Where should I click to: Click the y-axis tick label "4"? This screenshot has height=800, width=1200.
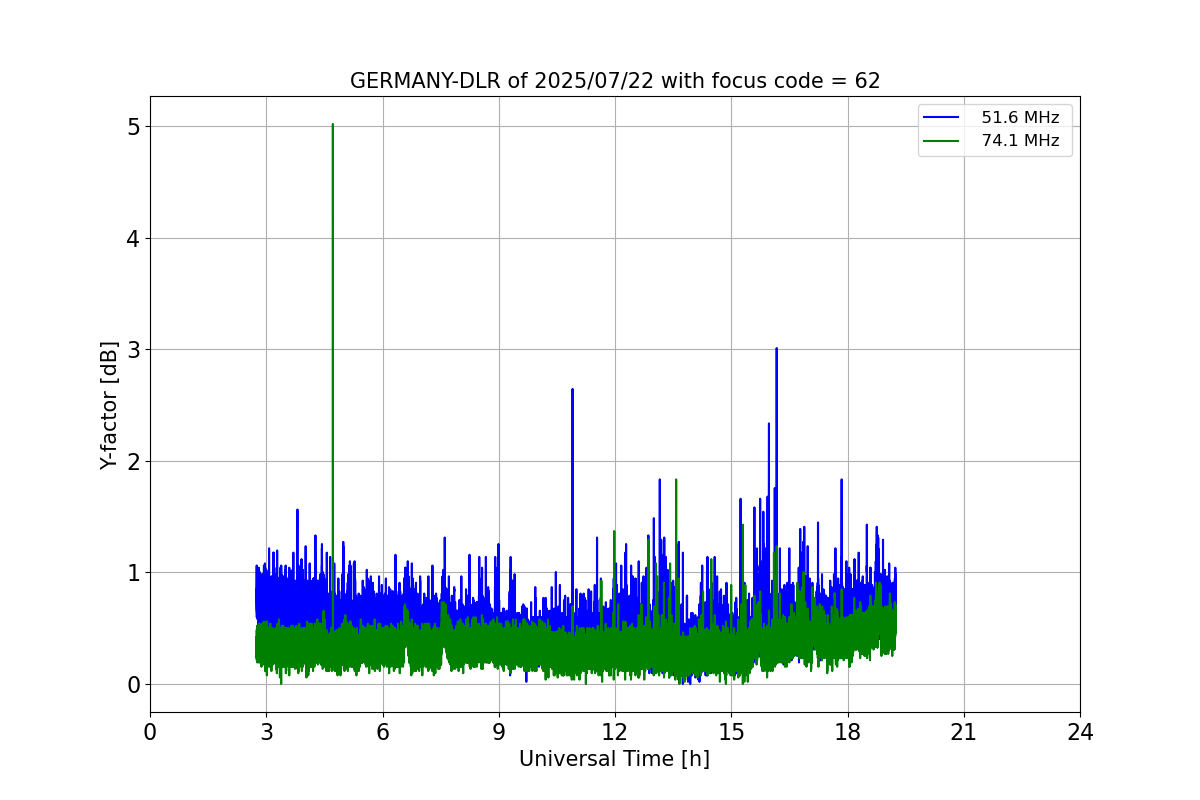point(133,238)
